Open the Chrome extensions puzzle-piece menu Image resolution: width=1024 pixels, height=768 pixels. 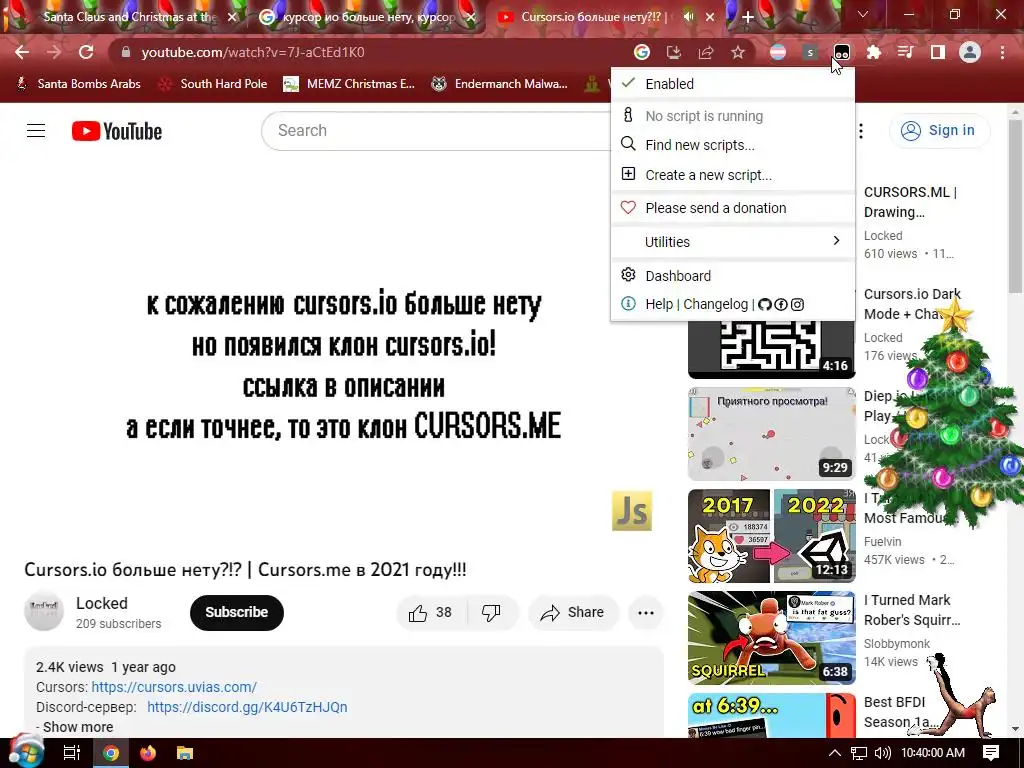pyautogui.click(x=874, y=52)
